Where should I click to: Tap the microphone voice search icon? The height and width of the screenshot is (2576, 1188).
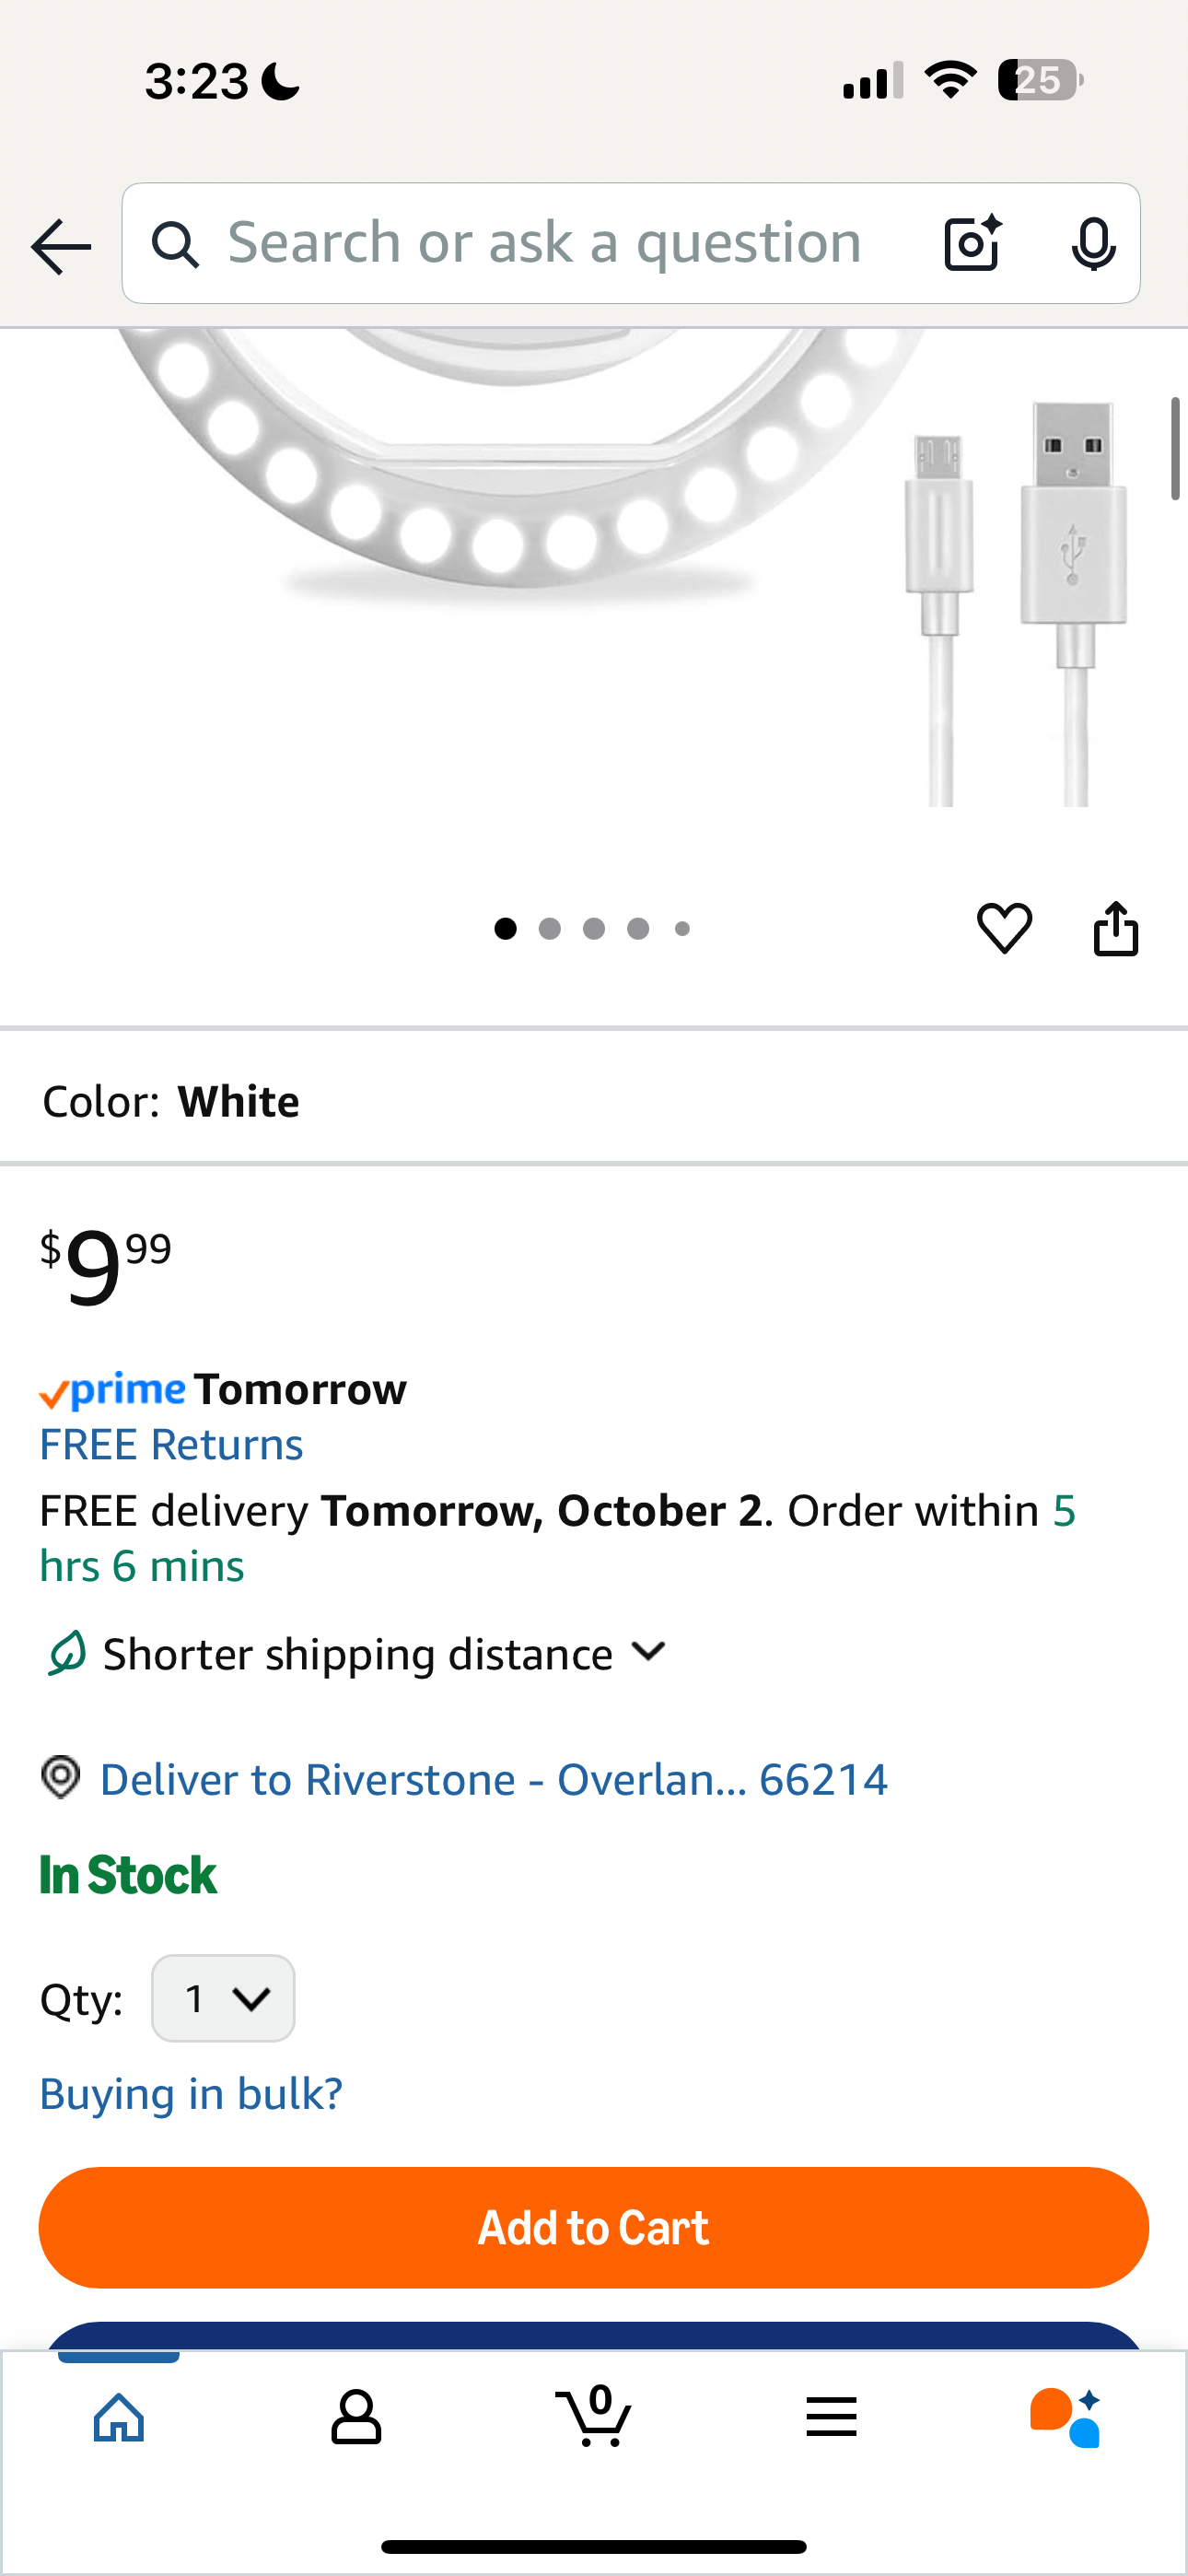click(1093, 243)
